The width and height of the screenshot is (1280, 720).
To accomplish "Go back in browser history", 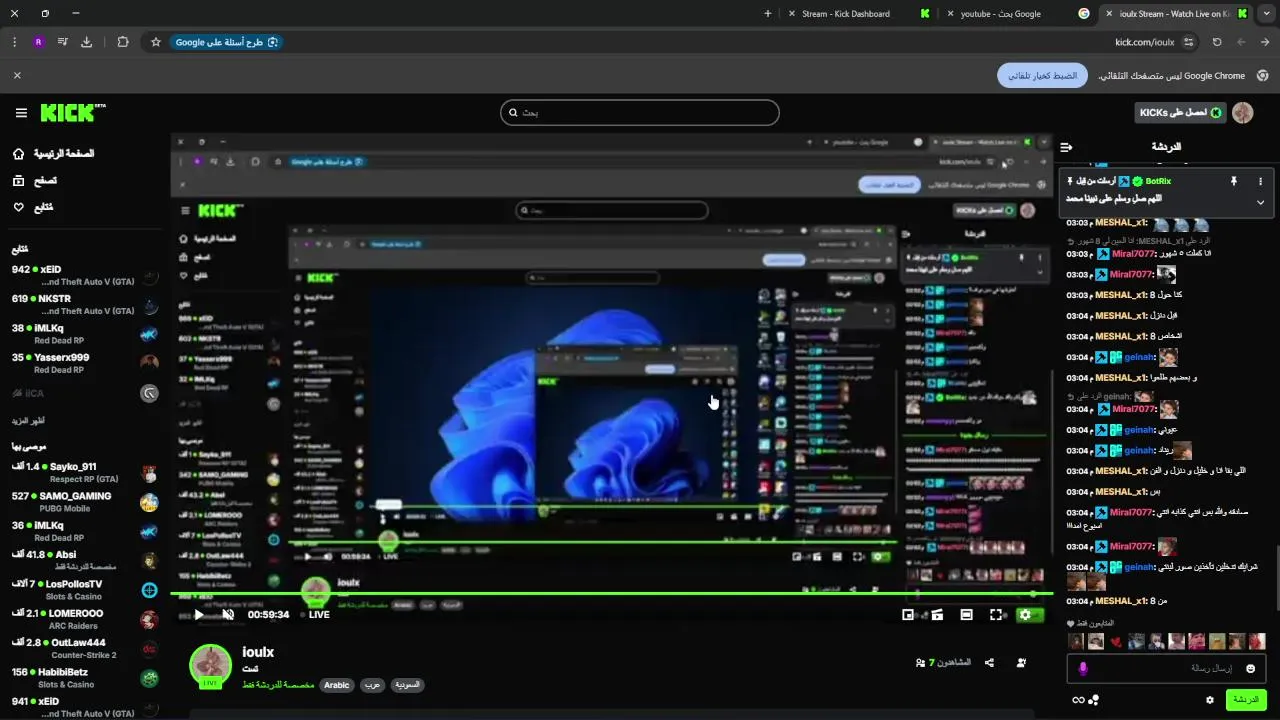I will tap(1265, 42).
